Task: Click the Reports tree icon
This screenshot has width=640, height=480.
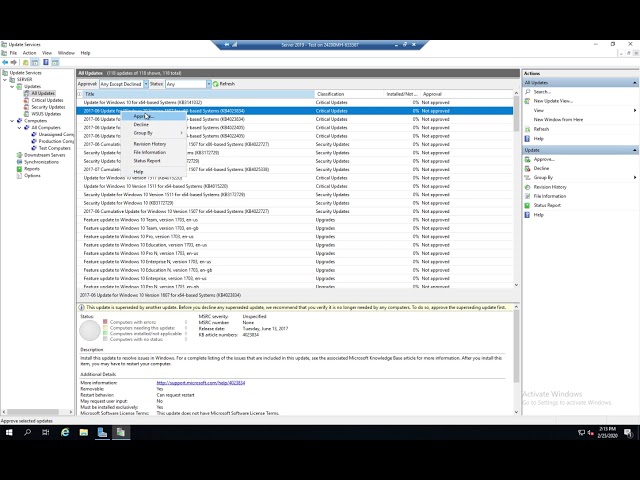Action: pyautogui.click(x=19, y=169)
